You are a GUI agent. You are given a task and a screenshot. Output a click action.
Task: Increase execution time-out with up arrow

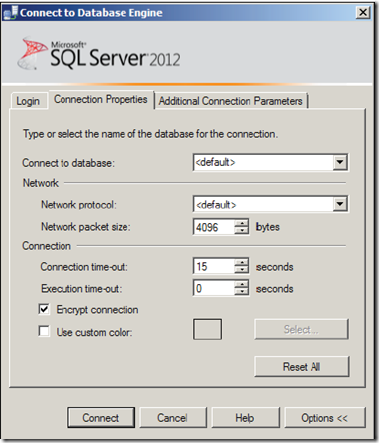(242, 284)
